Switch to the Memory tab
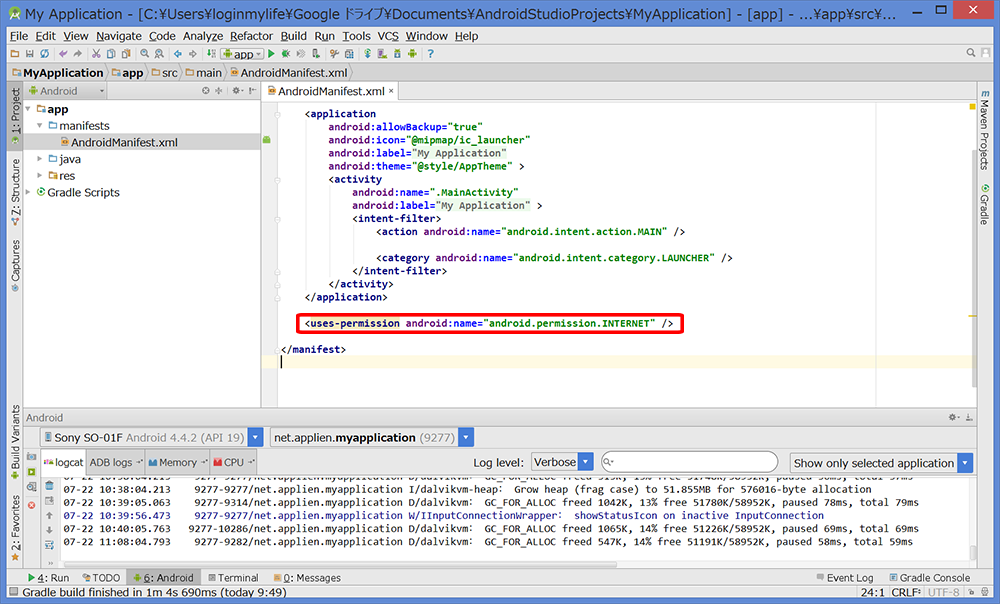 tap(177, 462)
